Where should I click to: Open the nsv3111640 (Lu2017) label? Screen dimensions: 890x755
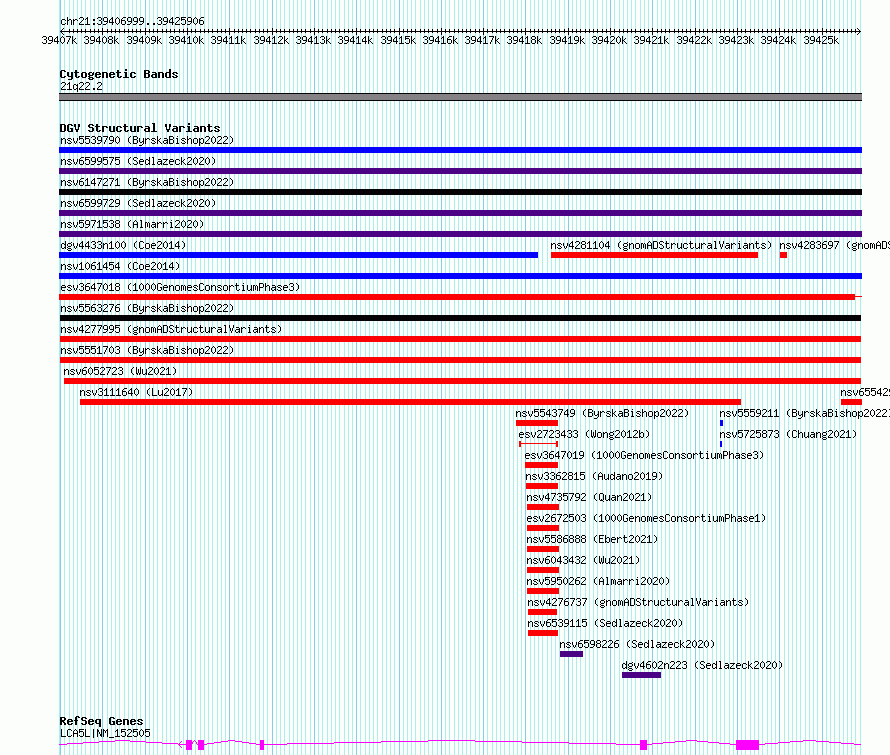[136, 392]
